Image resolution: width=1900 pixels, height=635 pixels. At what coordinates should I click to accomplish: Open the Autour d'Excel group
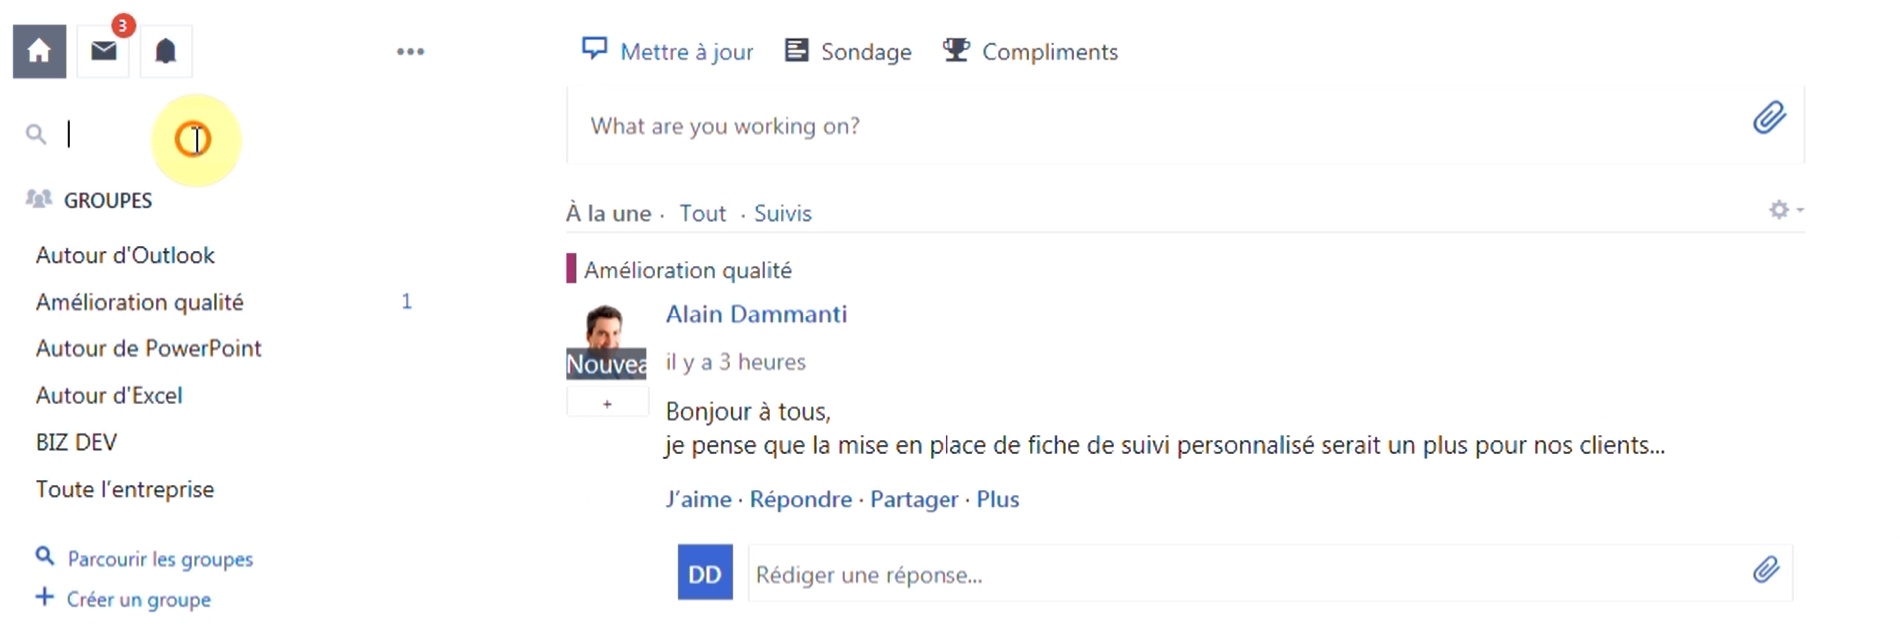[x=109, y=395]
